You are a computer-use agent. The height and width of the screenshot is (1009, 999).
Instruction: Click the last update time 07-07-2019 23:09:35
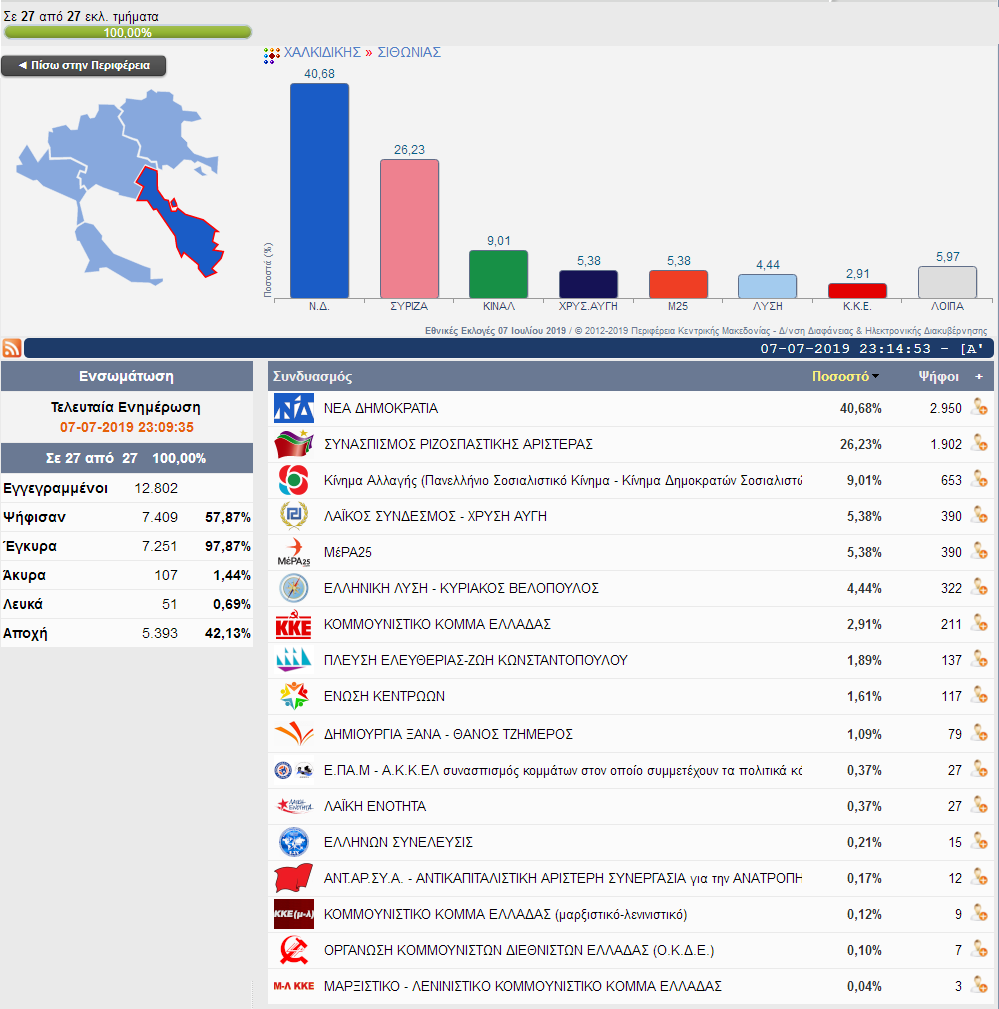(x=127, y=427)
